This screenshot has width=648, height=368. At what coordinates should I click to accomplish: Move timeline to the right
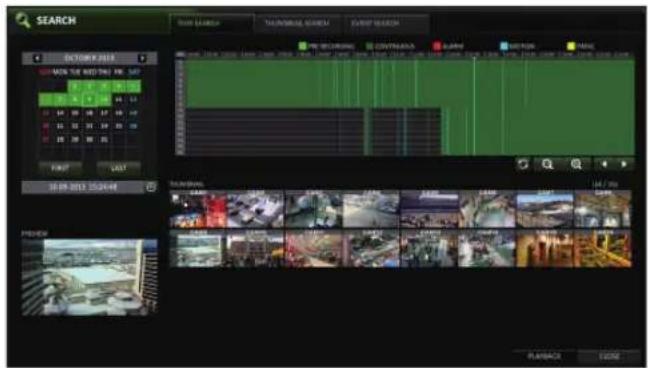[x=624, y=165]
